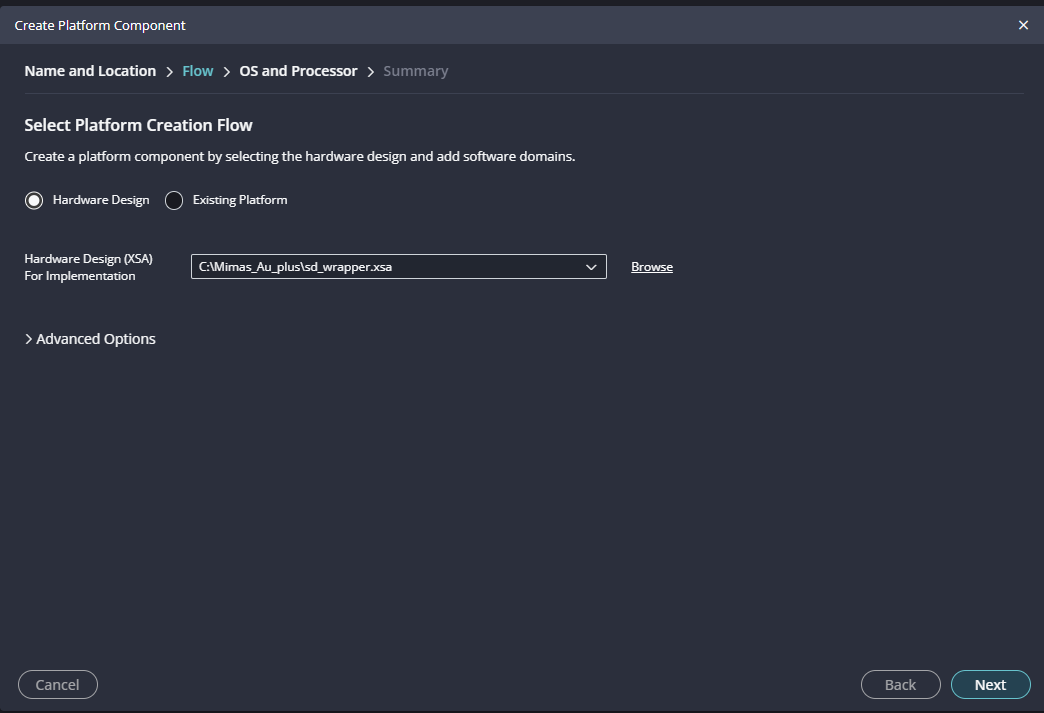Expand the Advanced Options section
Viewport: 1044px width, 713px height.
[x=96, y=339]
